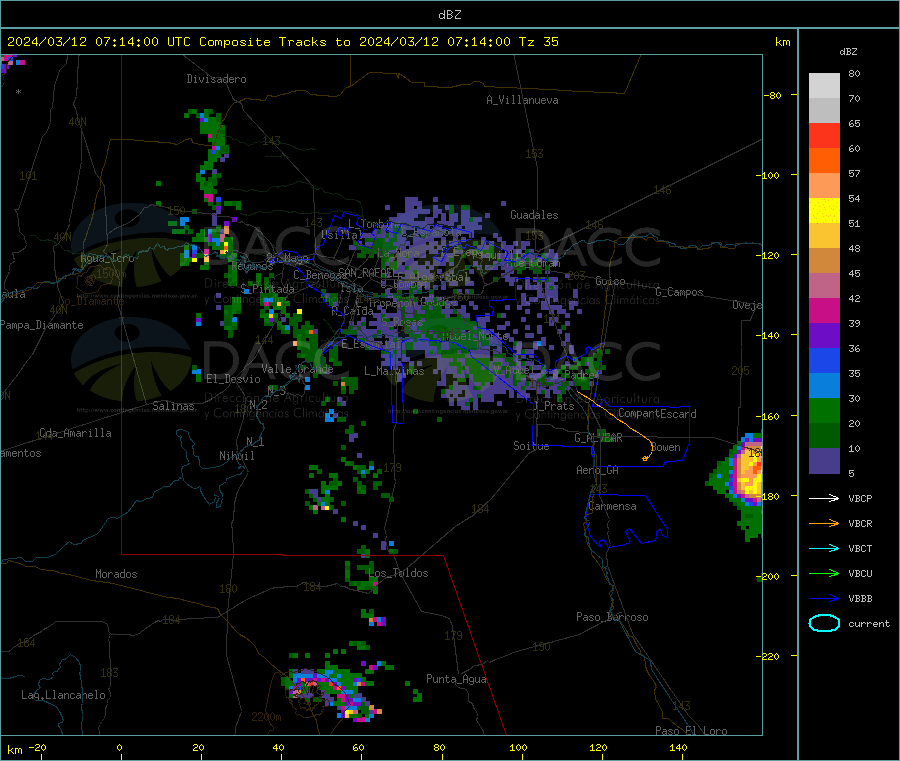Click the dark green 10 dBZ swatch
This screenshot has height=761, width=900.
pos(824,436)
